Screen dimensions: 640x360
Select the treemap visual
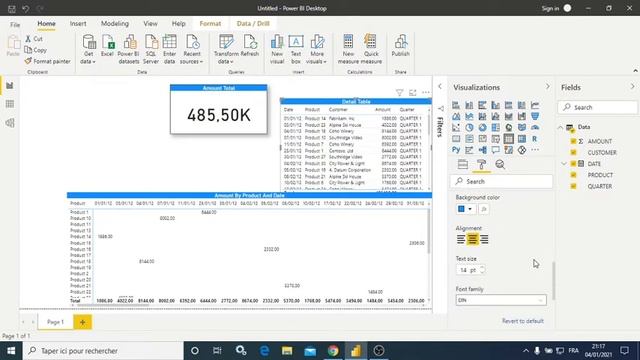(x=496, y=128)
